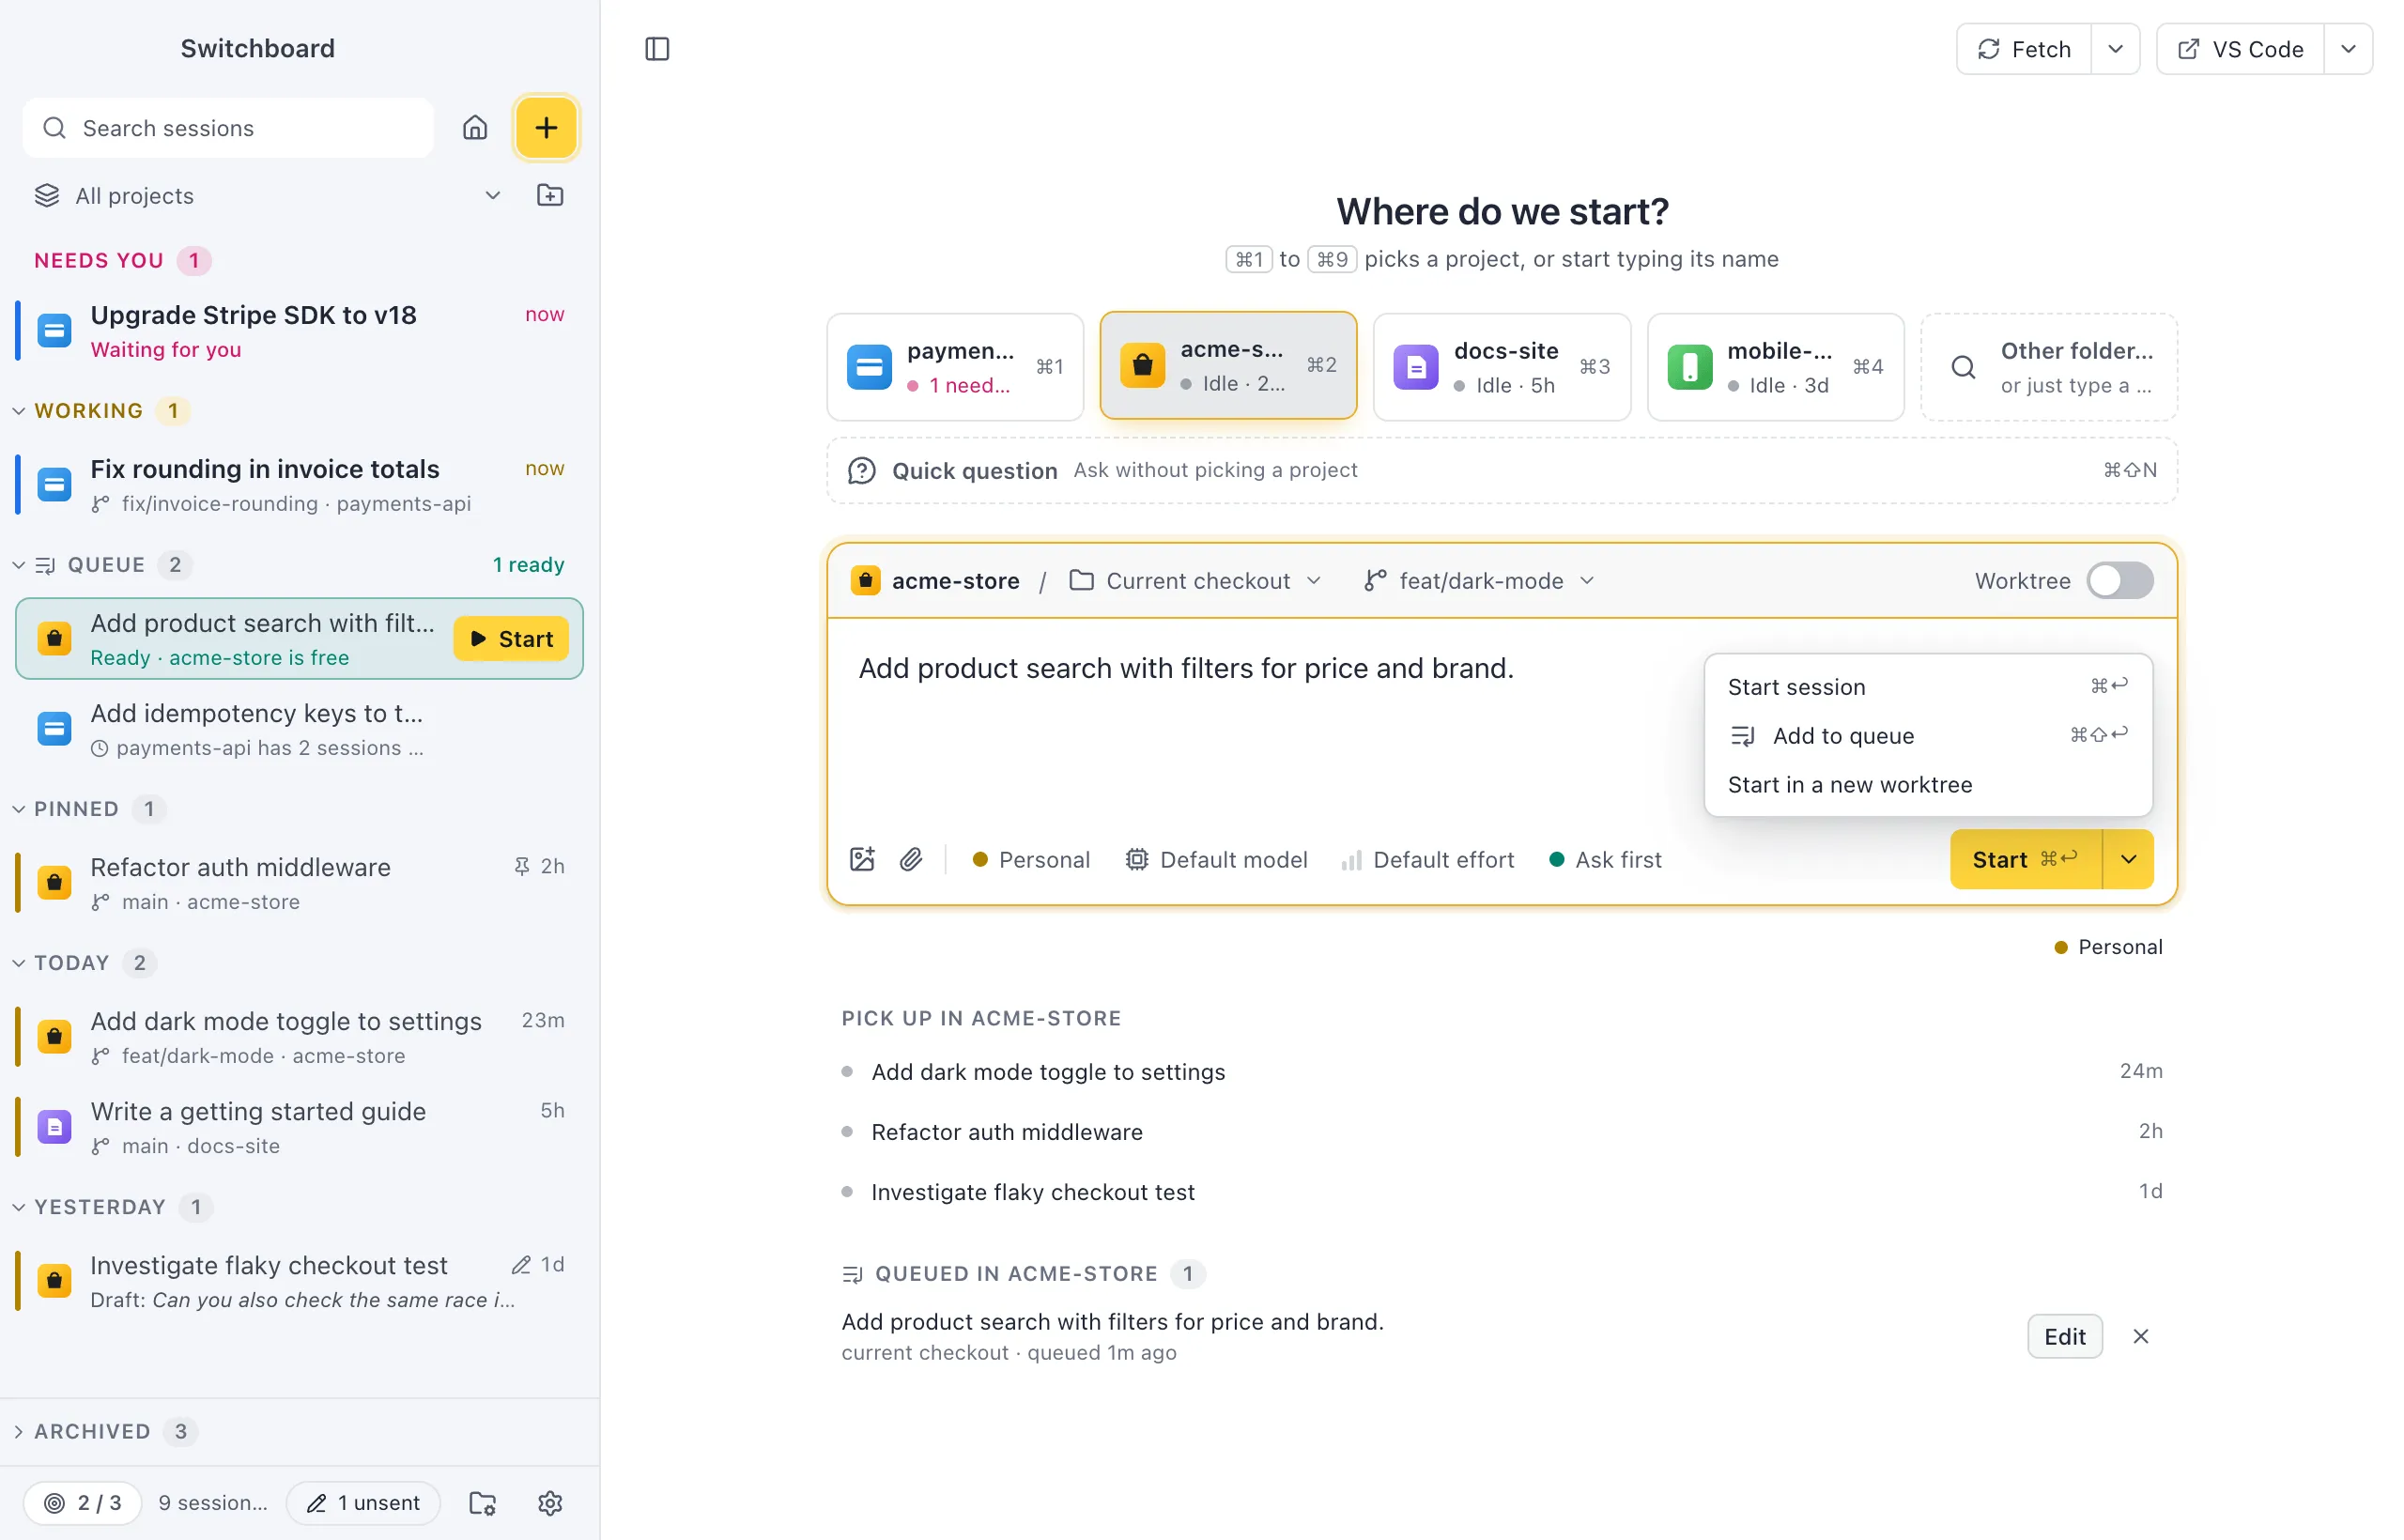Click the yellow Start button in composer

pyautogui.click(x=2025, y=859)
